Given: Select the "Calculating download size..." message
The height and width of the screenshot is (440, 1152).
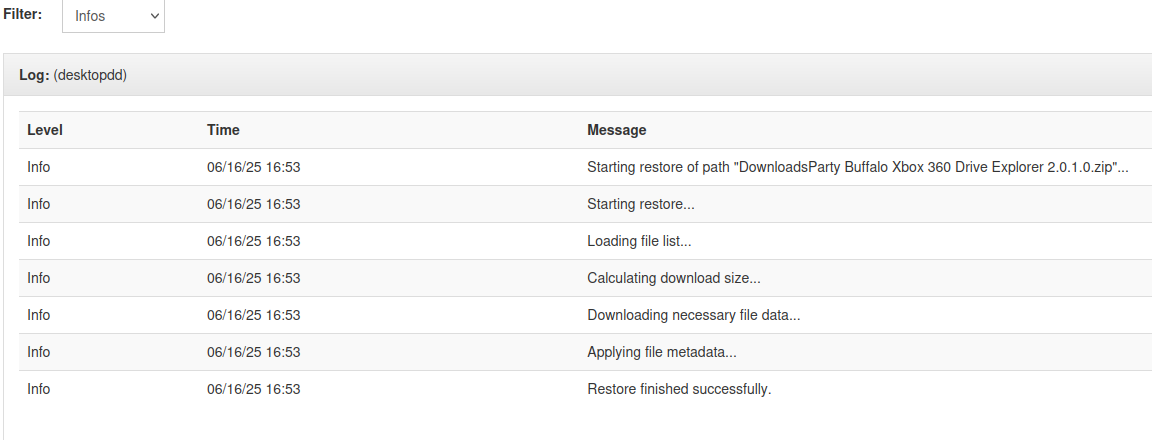Looking at the screenshot, I should click(674, 278).
